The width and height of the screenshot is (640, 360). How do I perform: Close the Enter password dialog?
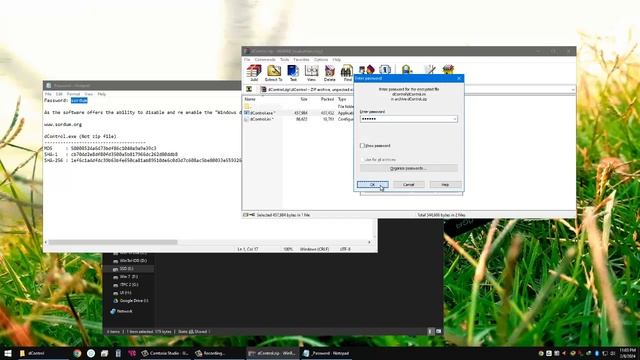pos(459,78)
